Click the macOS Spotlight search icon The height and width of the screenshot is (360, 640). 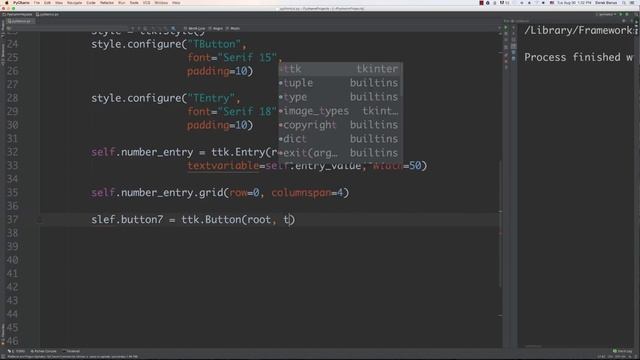625,3
